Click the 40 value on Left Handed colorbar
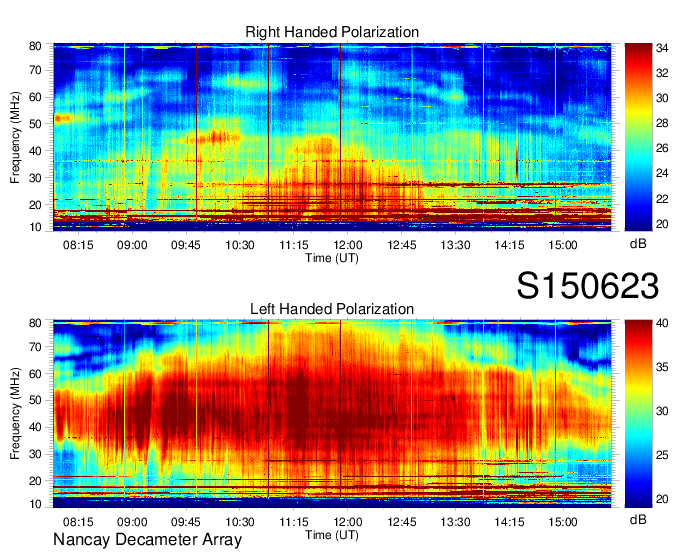This screenshot has height=552, width=680. pyautogui.click(x=662, y=323)
